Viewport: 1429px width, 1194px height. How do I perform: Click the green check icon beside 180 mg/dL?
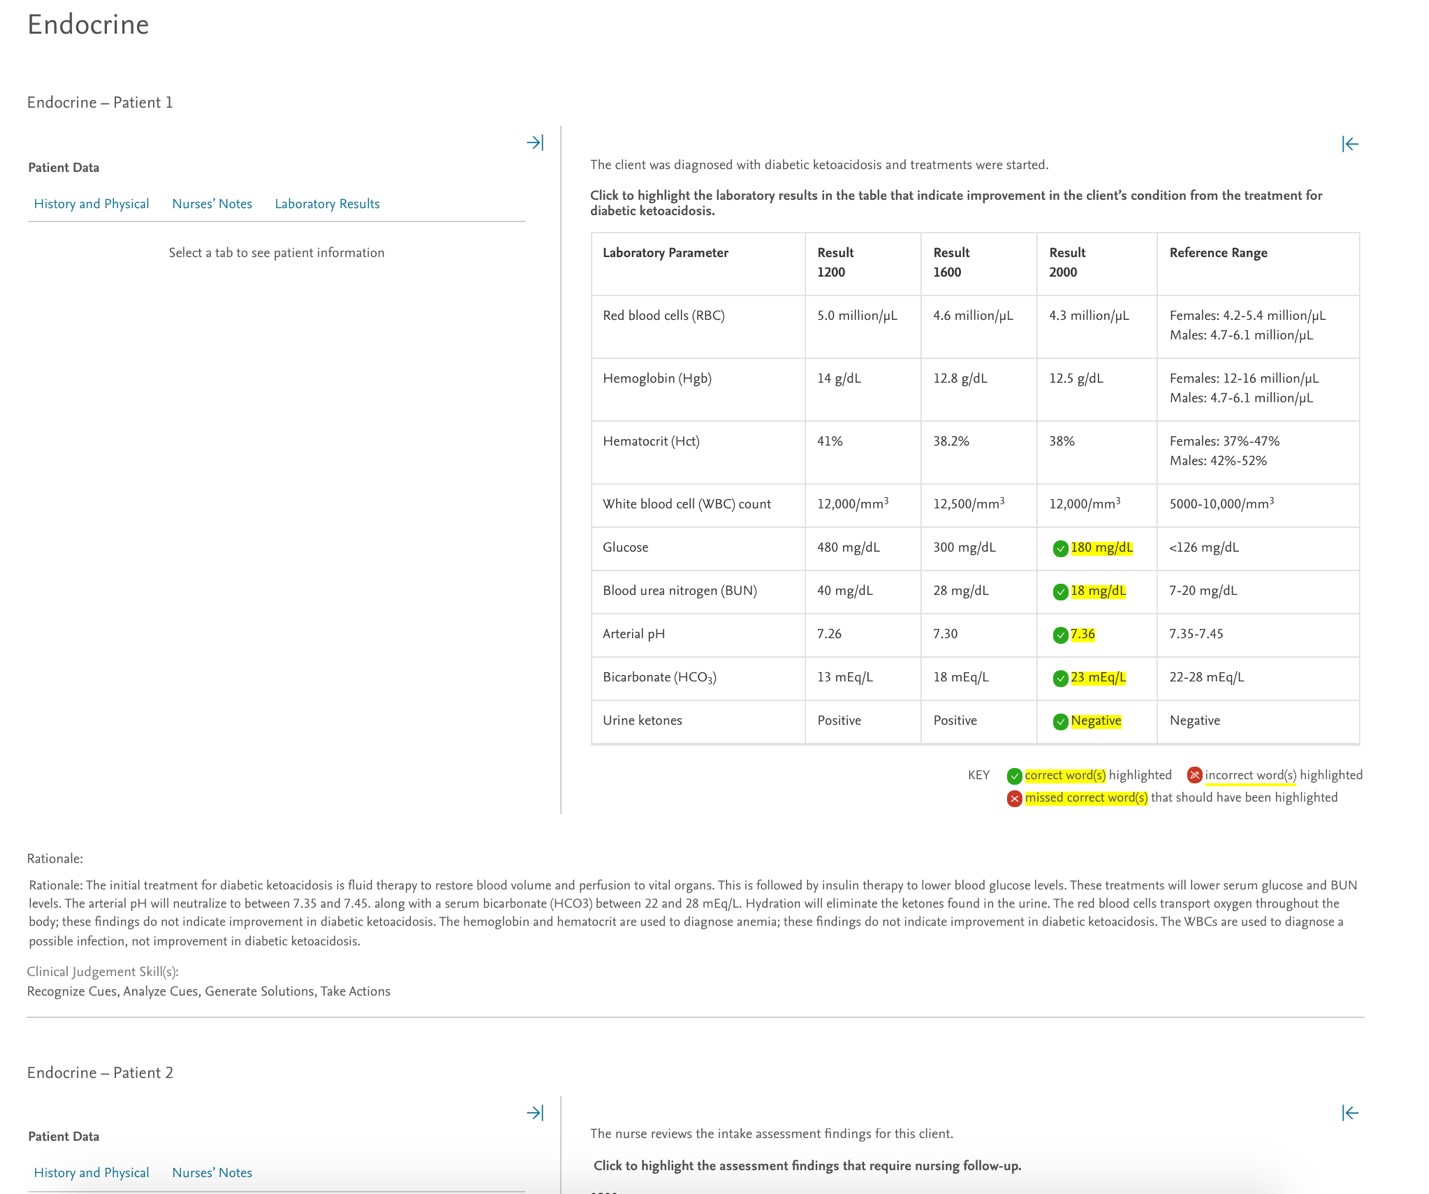pos(1062,548)
